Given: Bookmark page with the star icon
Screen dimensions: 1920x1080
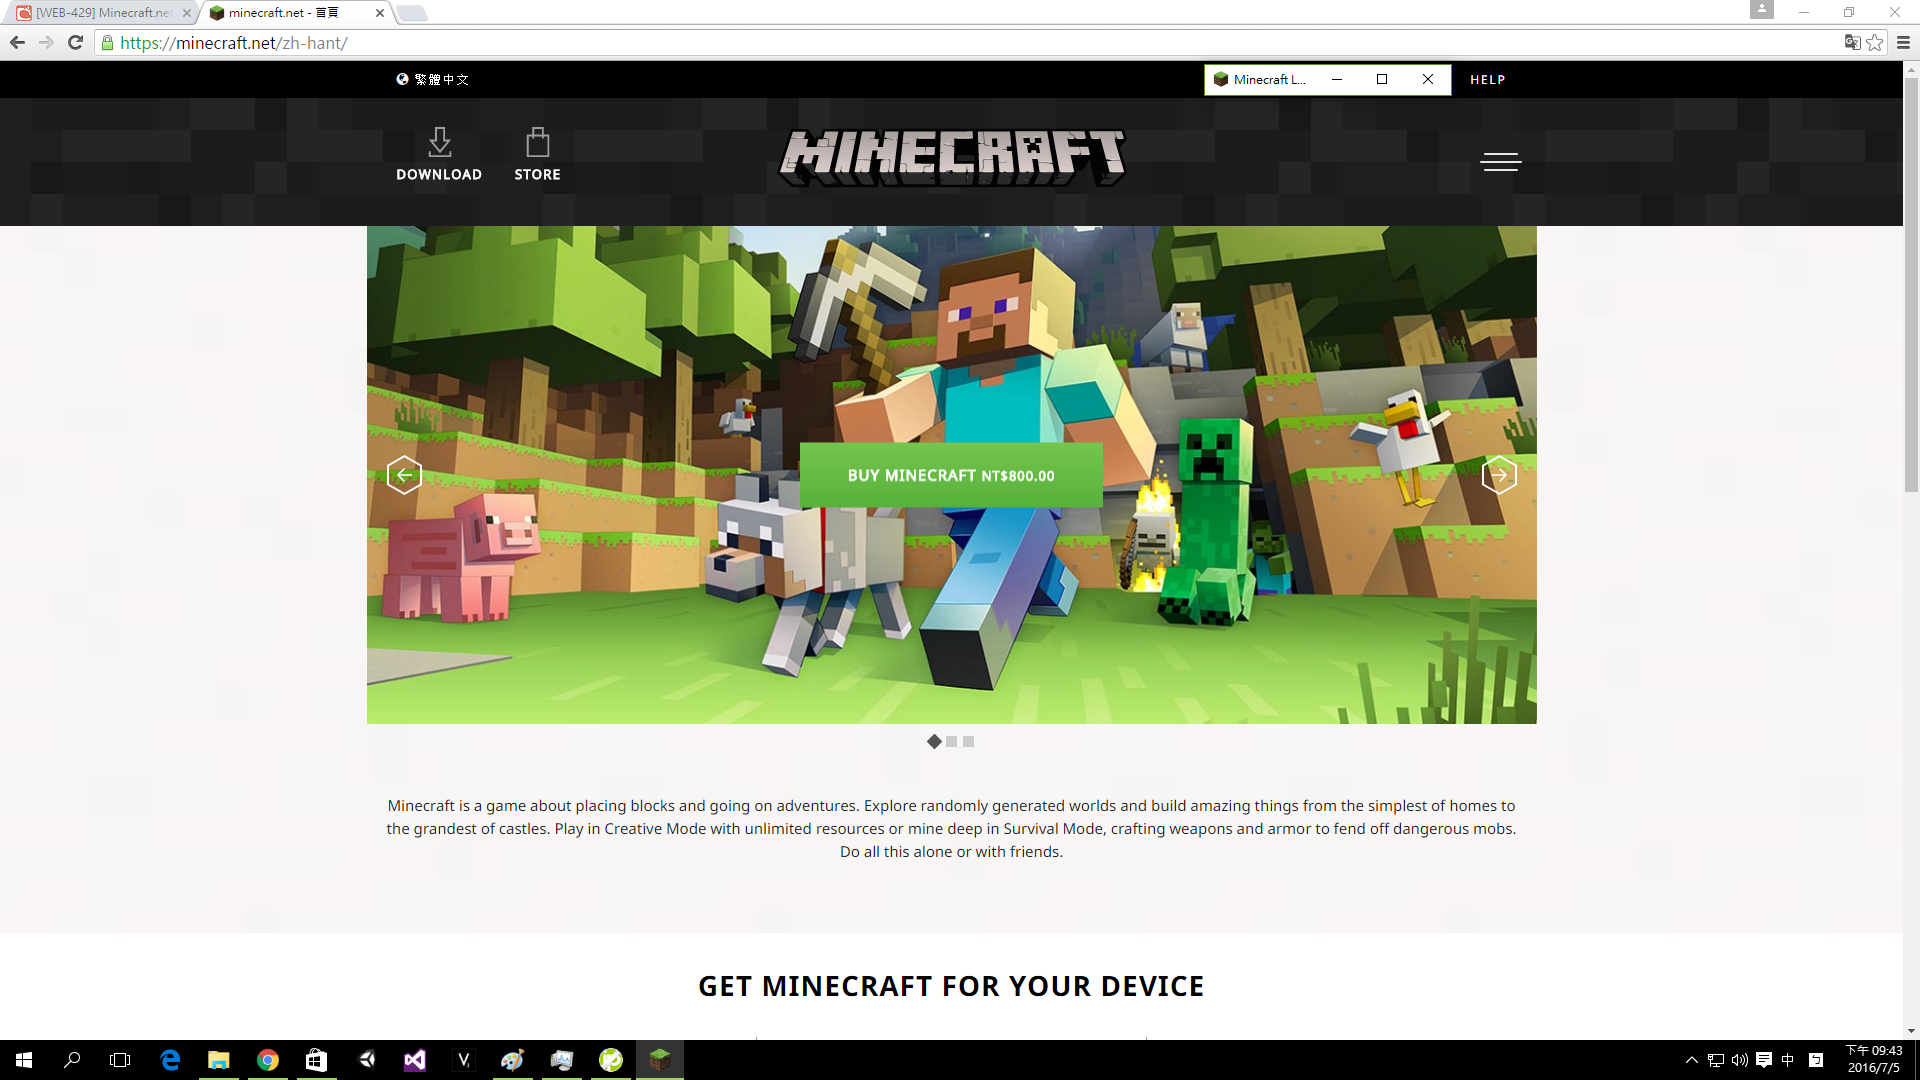Looking at the screenshot, I should click(1875, 42).
